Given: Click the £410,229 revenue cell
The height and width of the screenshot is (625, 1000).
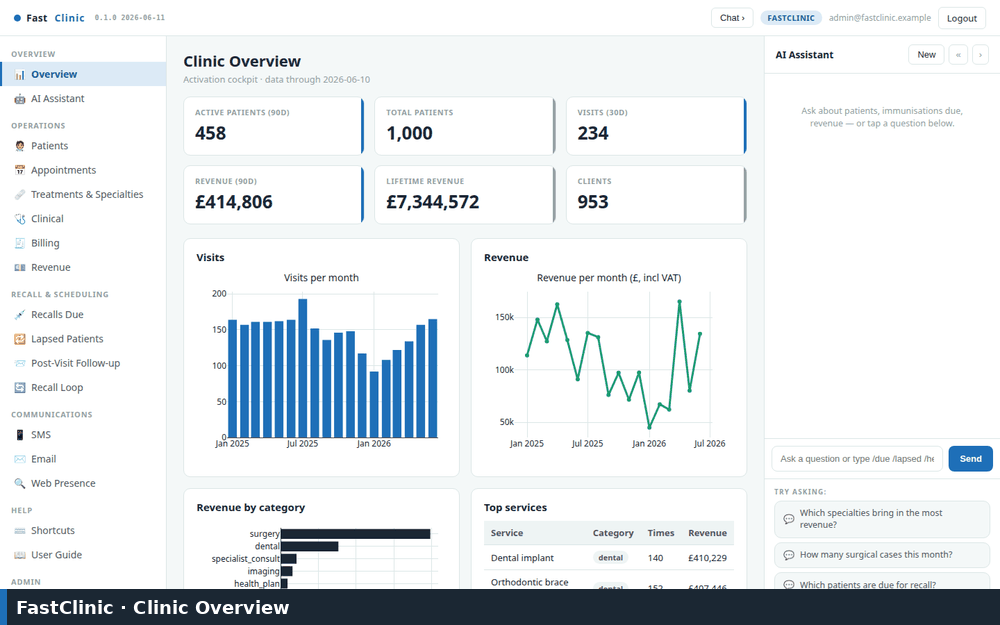Looking at the screenshot, I should (x=707, y=558).
